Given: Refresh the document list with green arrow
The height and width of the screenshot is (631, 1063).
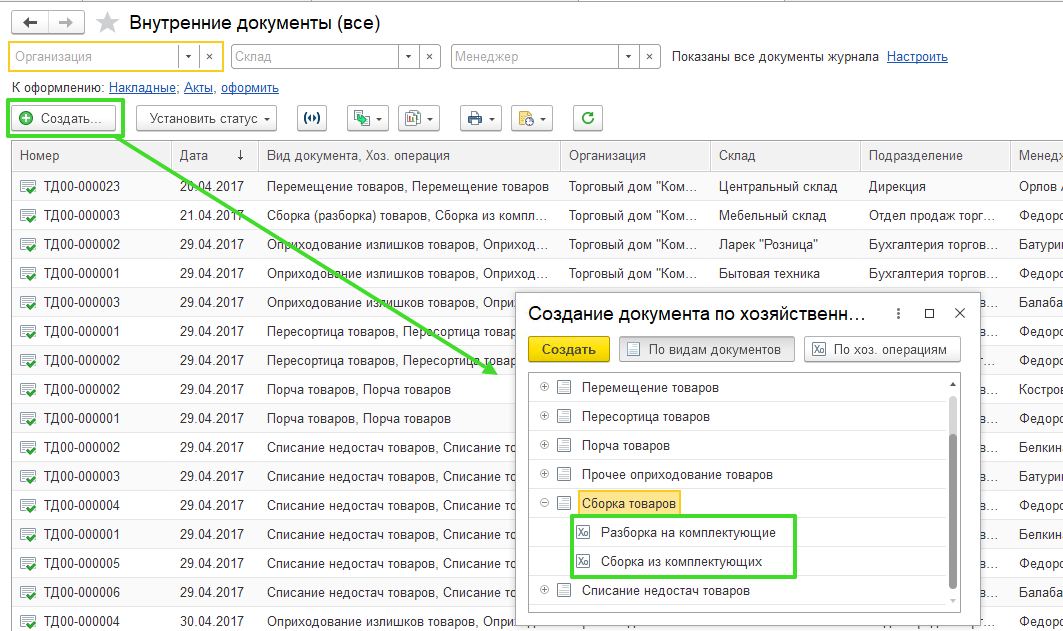Looking at the screenshot, I should (588, 119).
